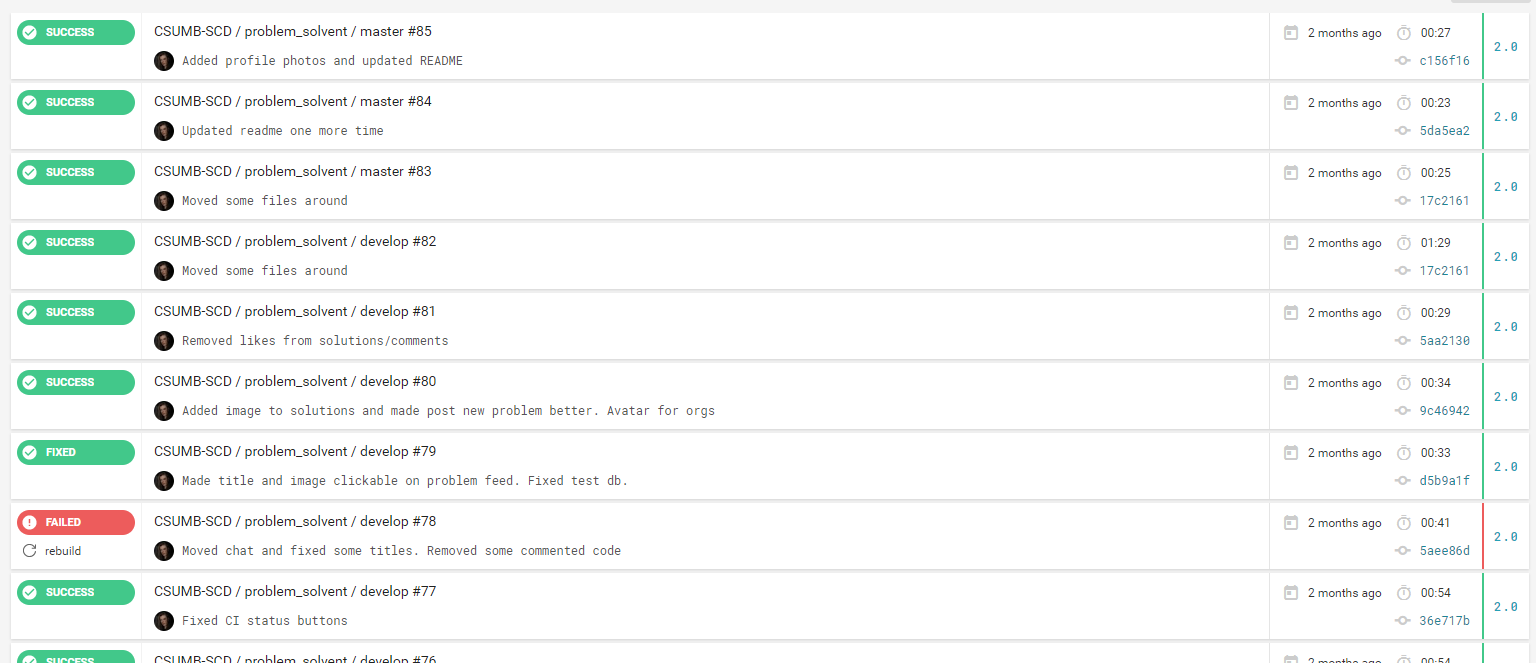
Task: Click the stopwatch icon showing 00:27 on build #85
Action: click(x=1404, y=32)
